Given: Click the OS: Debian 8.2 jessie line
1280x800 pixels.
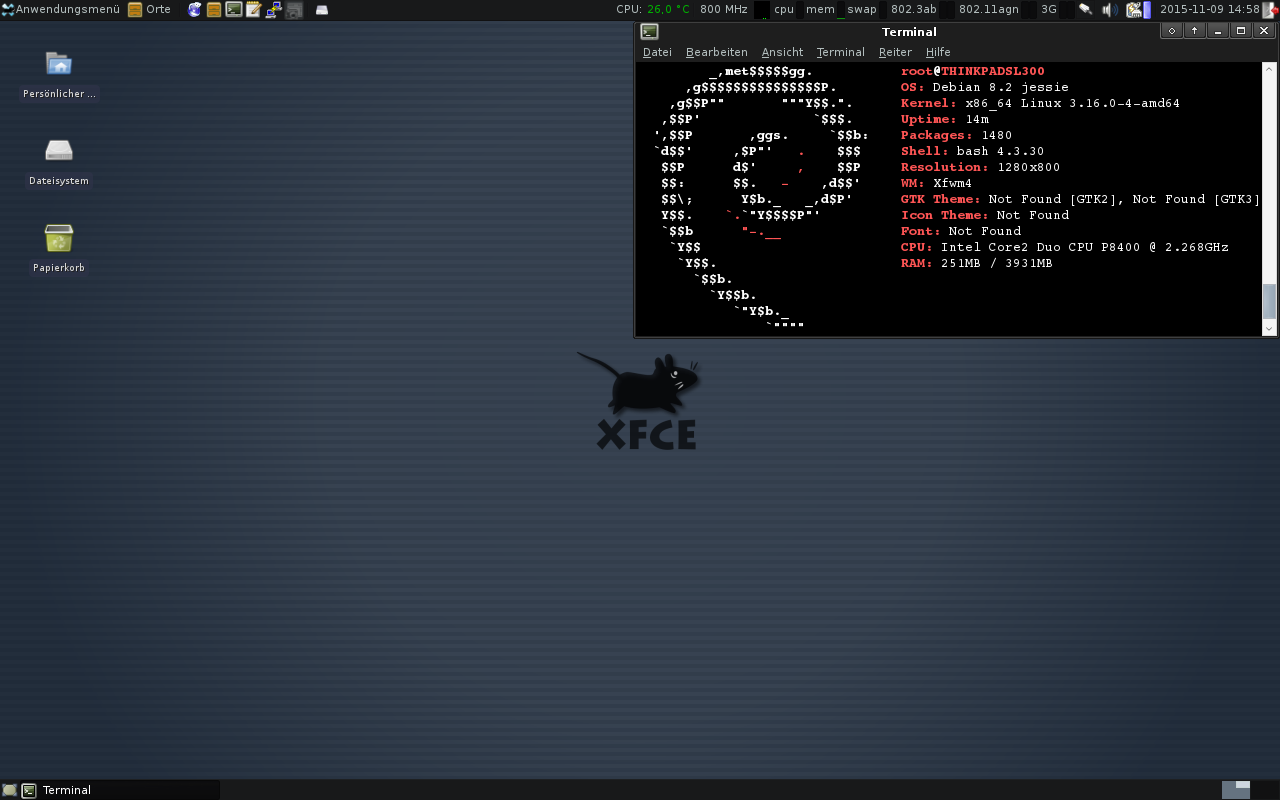Looking at the screenshot, I should pos(984,87).
